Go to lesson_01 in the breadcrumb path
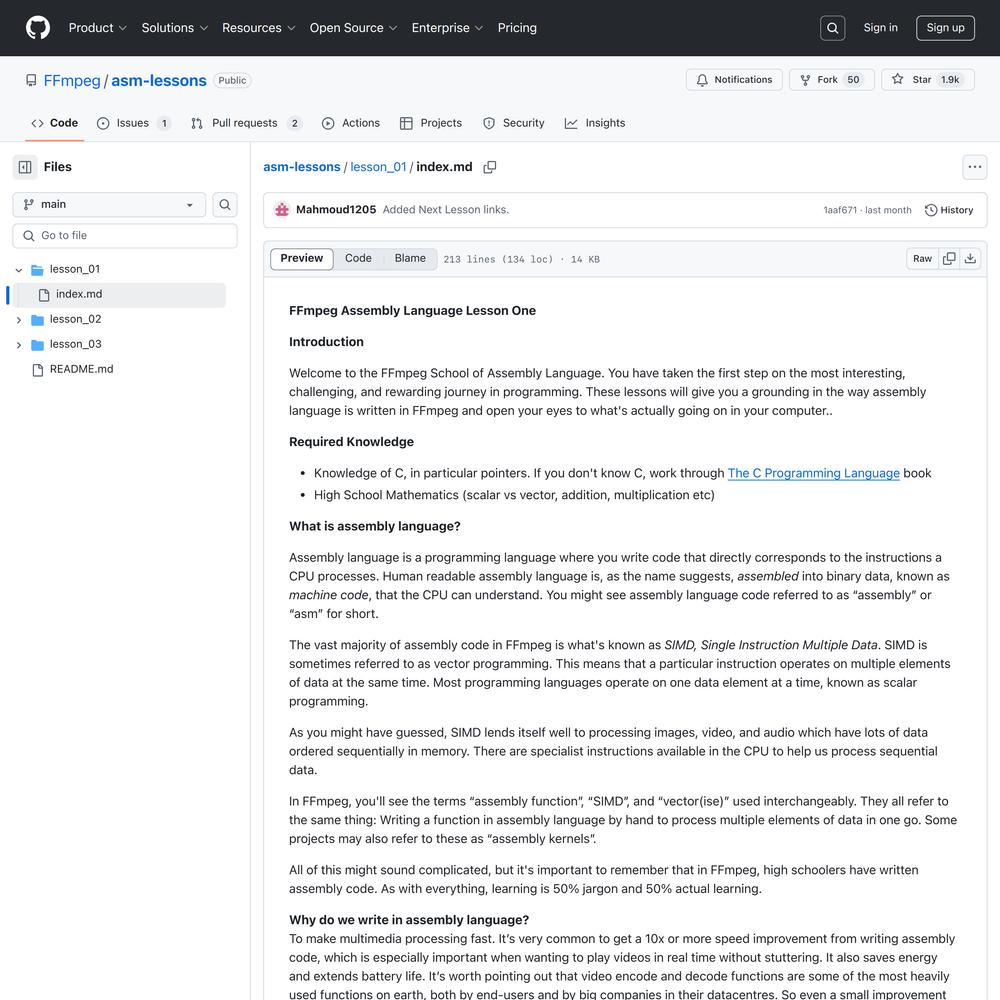This screenshot has width=1000, height=1000. tap(378, 167)
